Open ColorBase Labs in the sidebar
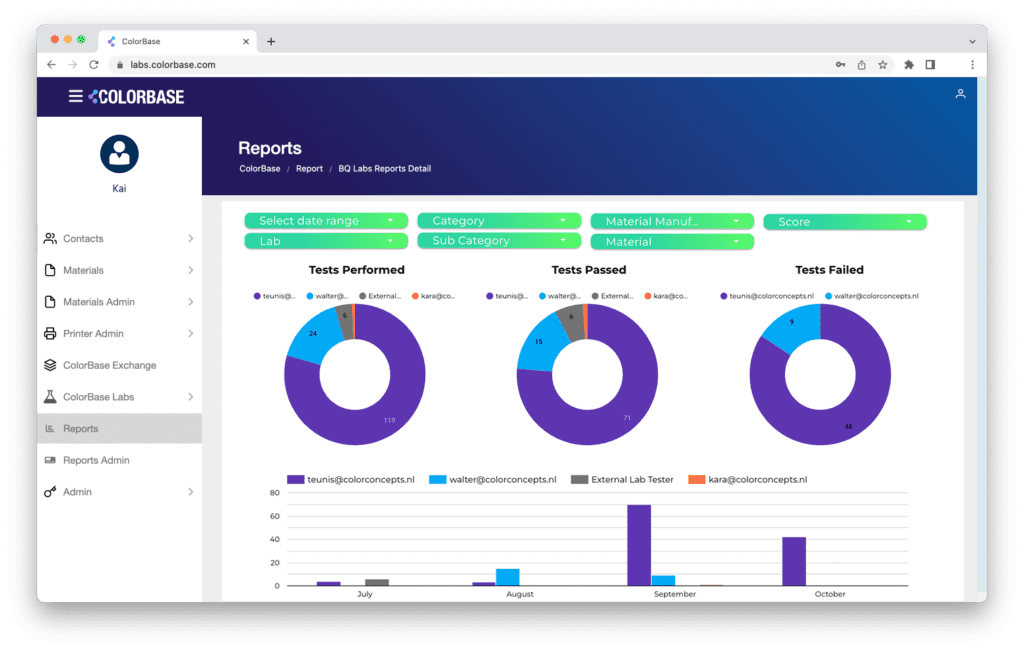This screenshot has width=1024, height=651. (x=119, y=397)
